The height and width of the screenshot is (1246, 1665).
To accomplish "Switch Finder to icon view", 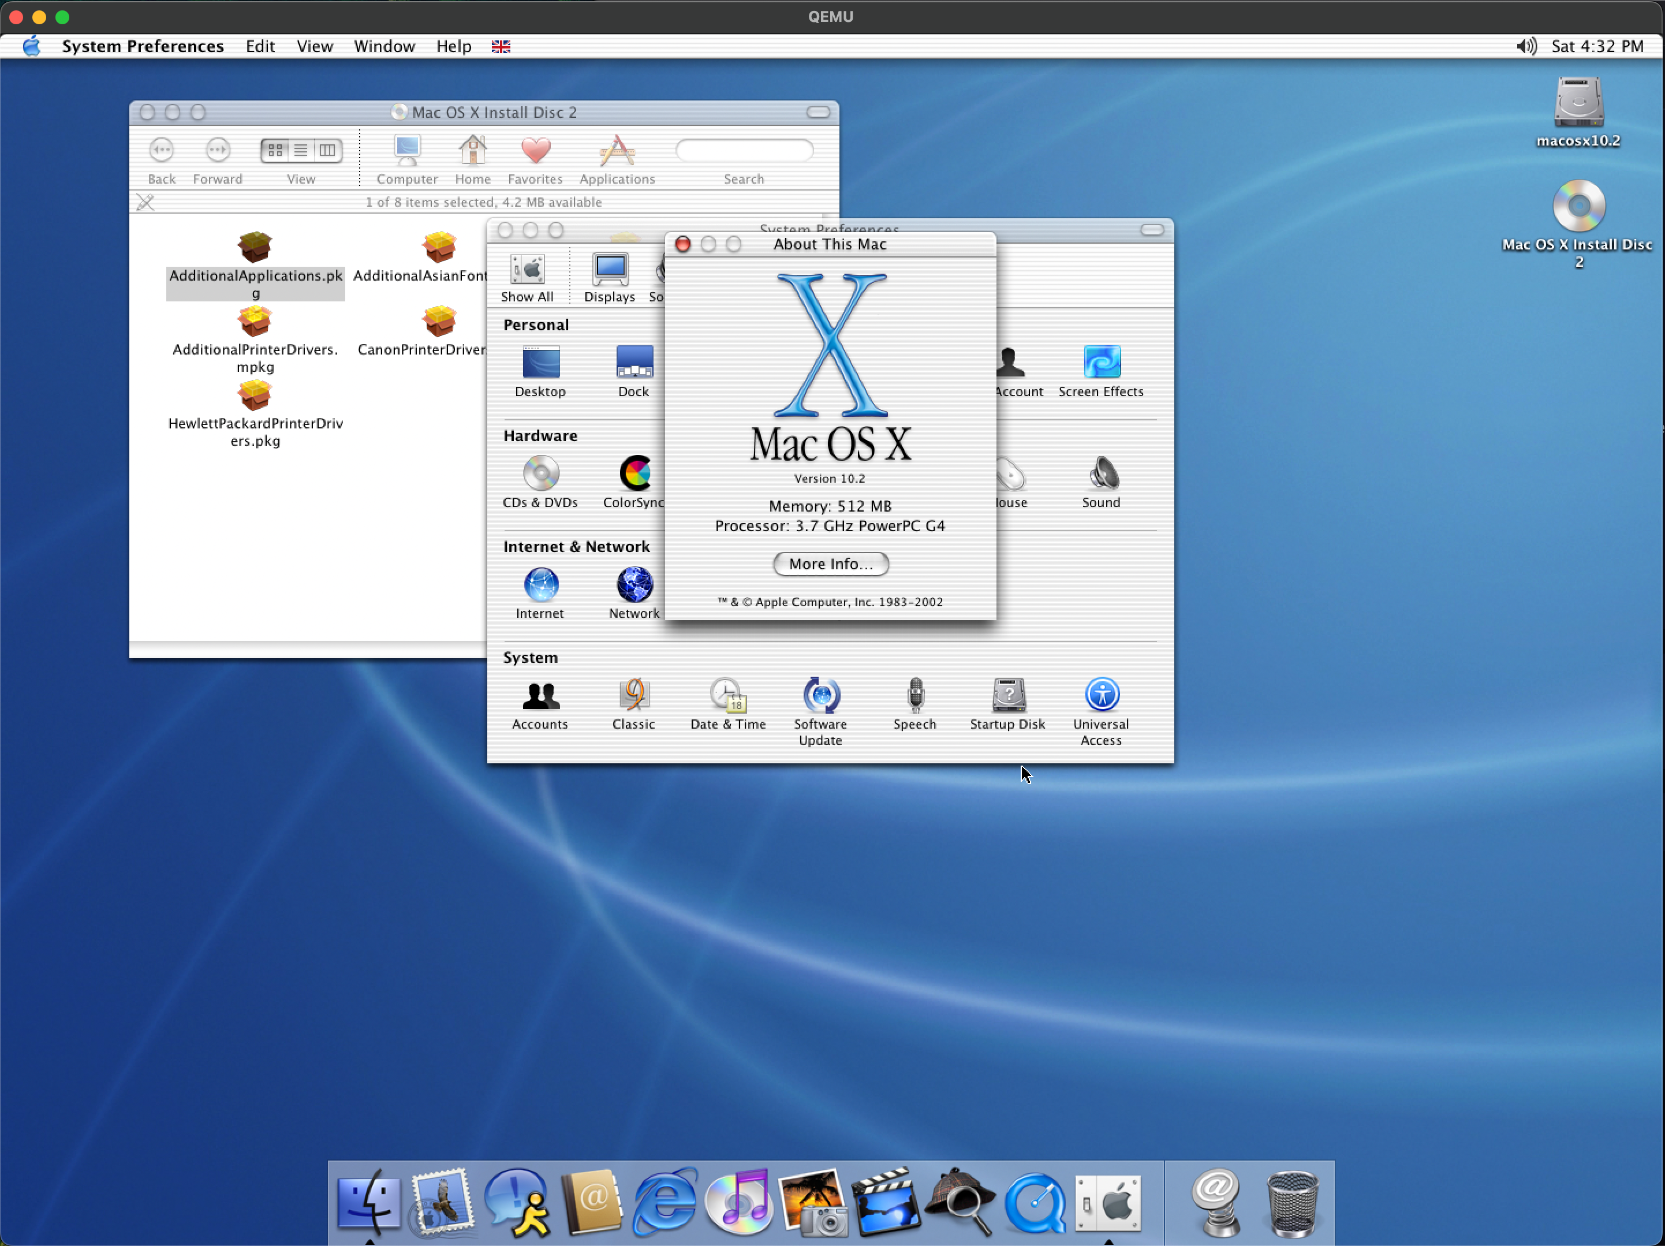I will click(275, 150).
